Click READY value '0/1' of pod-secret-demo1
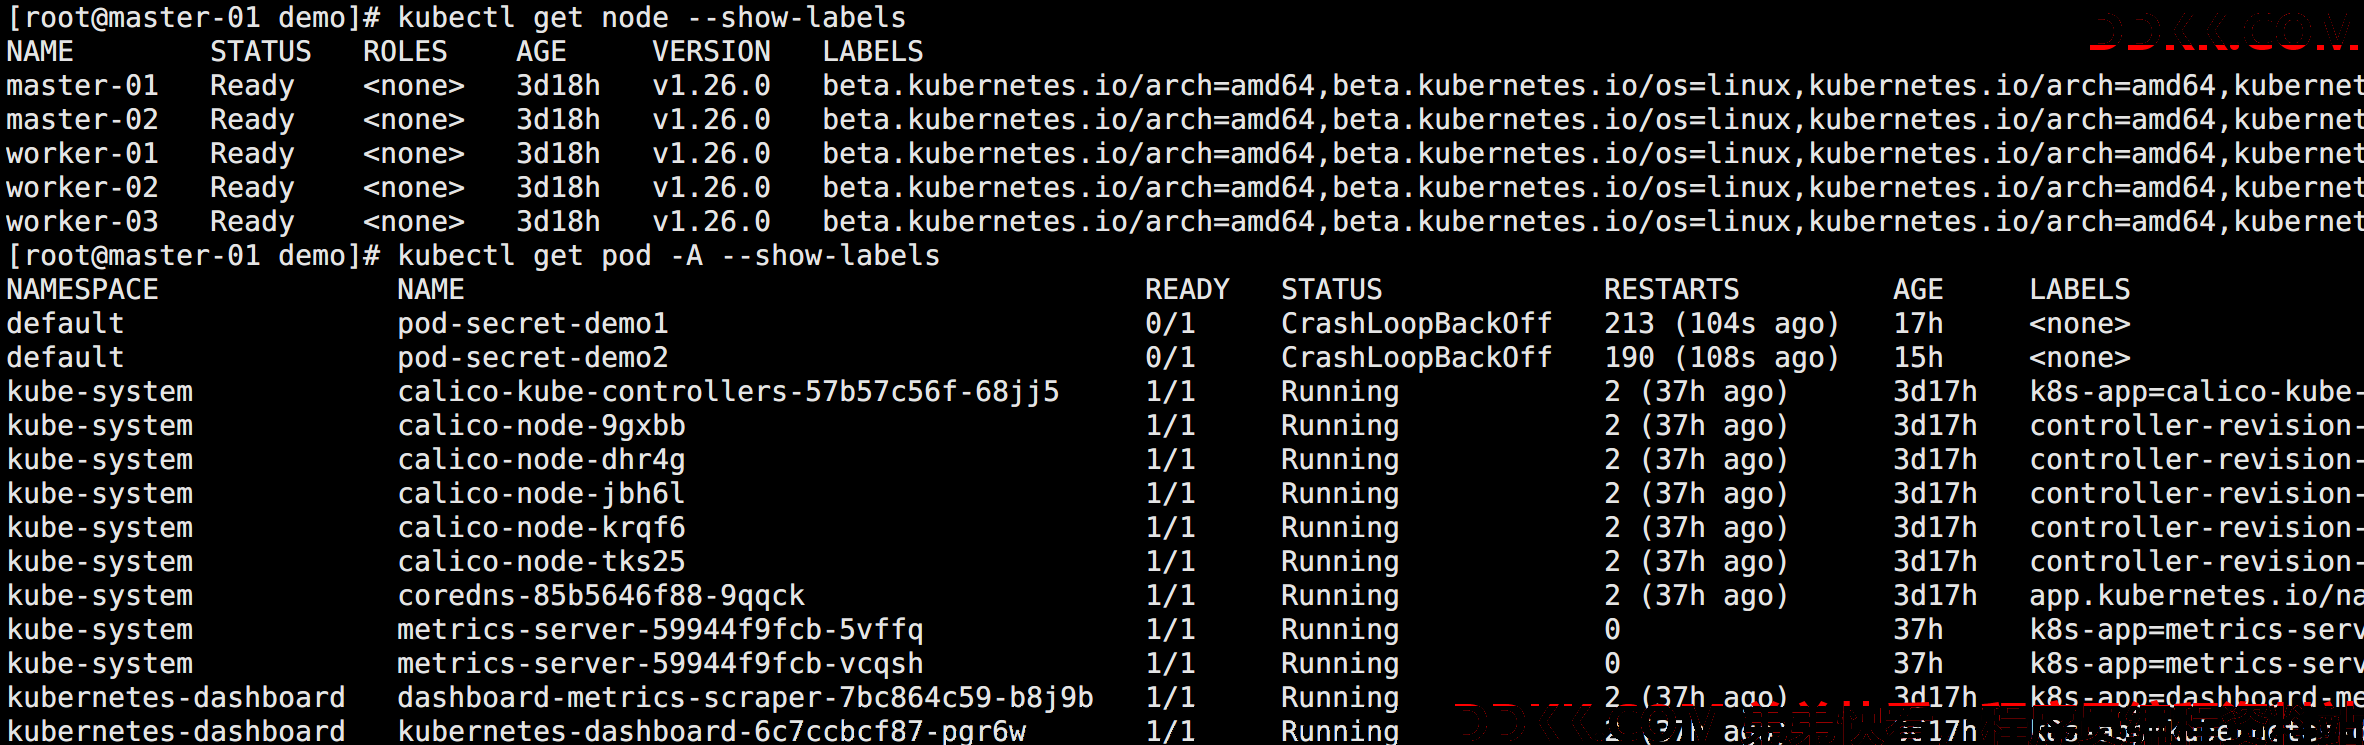 coord(1170,324)
